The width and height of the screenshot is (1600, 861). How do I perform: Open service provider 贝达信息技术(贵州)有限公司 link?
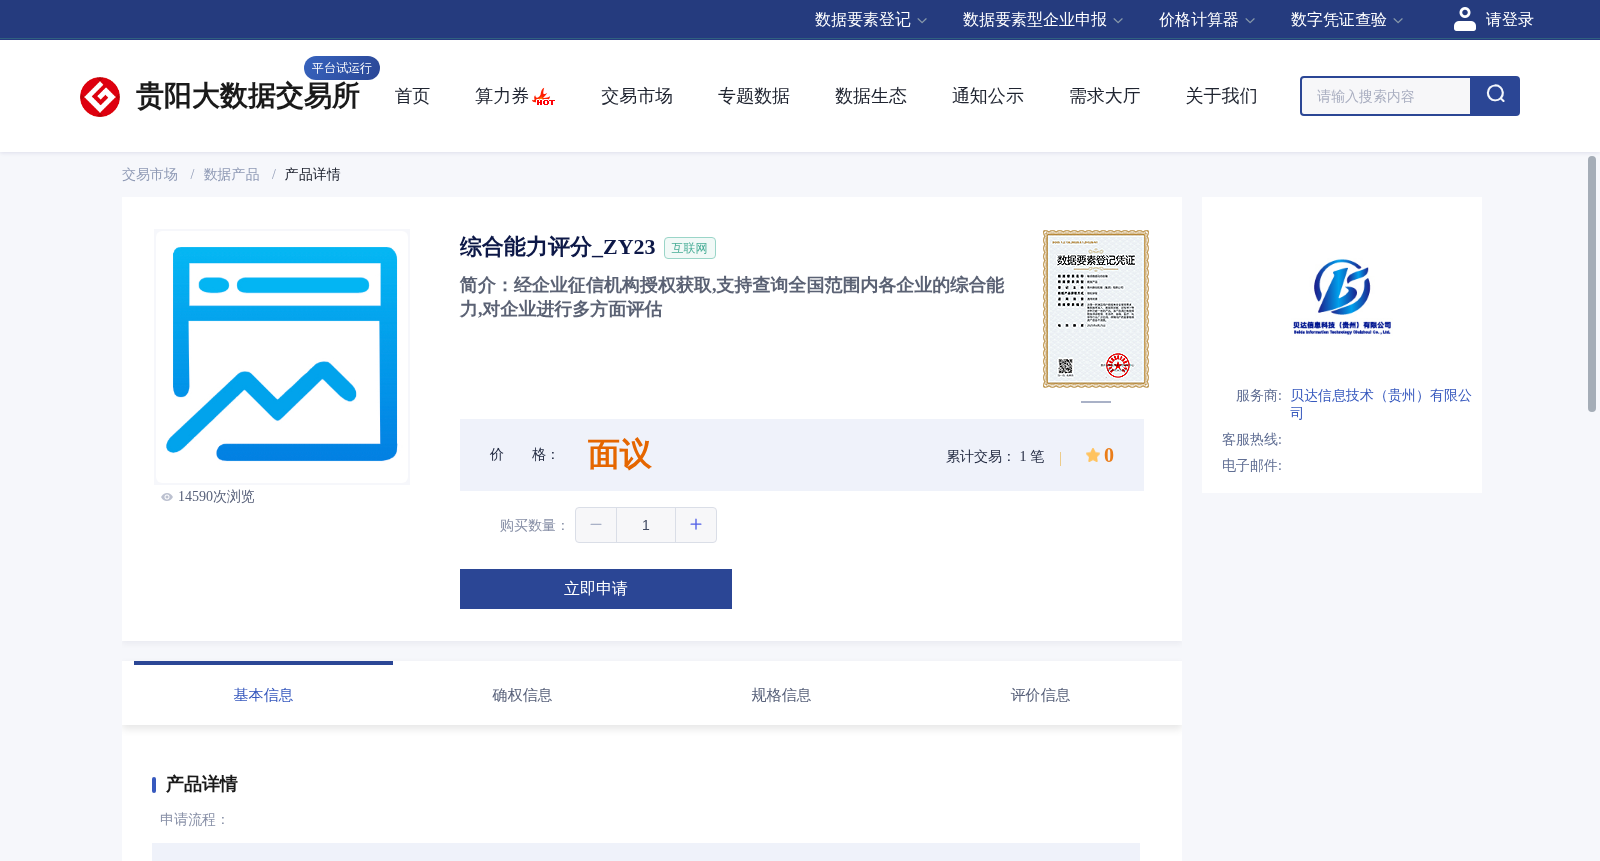pyautogui.click(x=1380, y=404)
